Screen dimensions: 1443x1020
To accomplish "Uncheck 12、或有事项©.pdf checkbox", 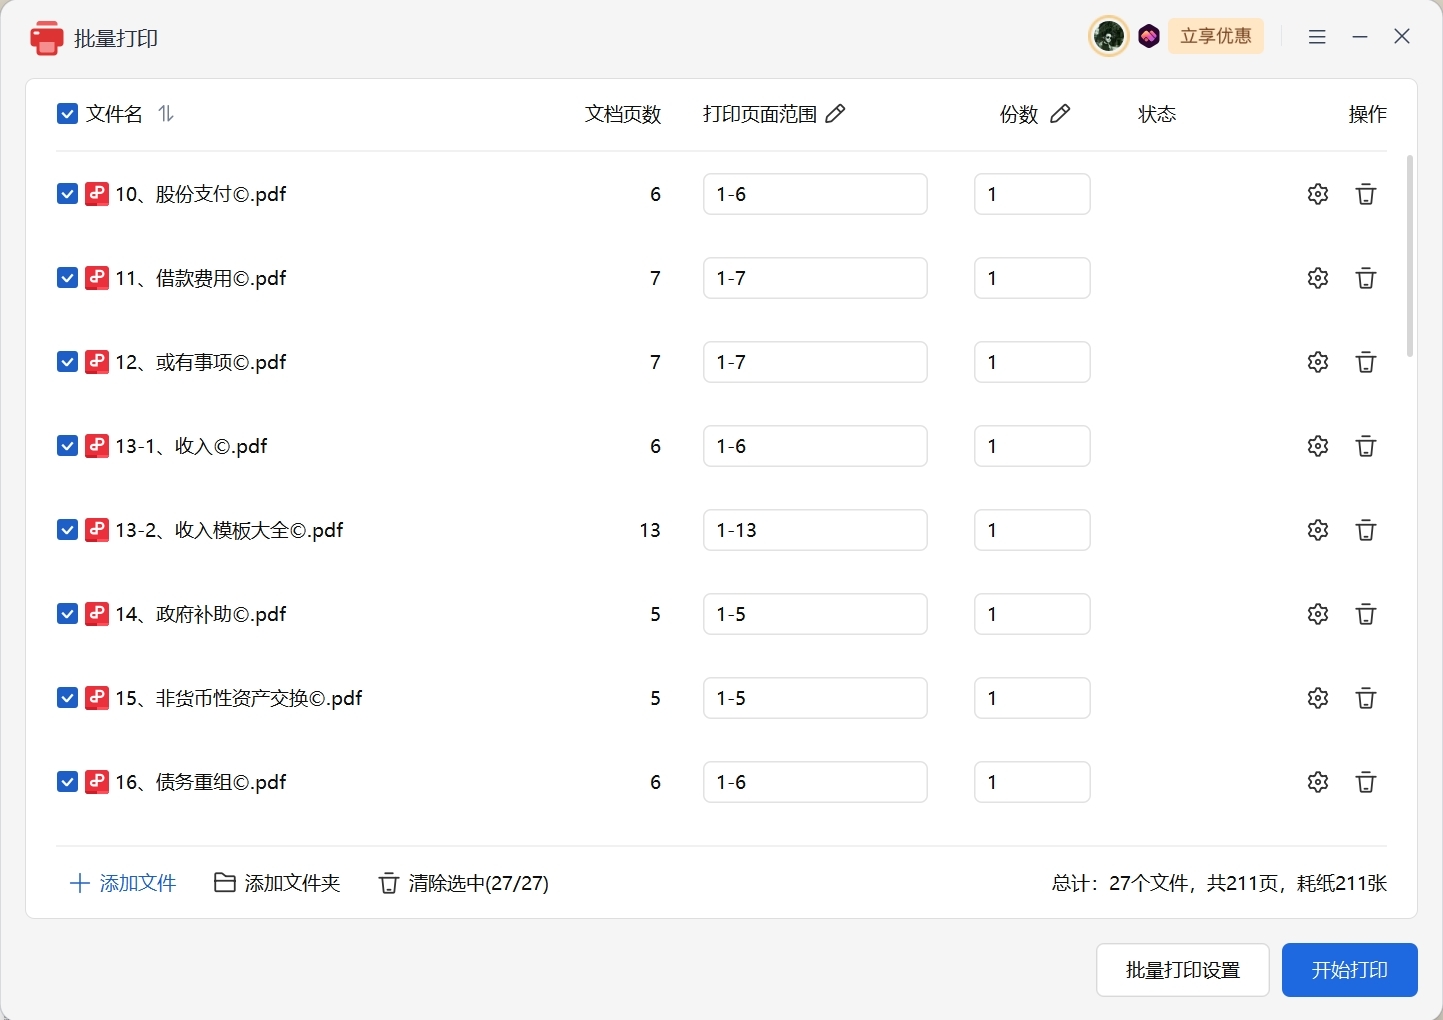I will pyautogui.click(x=67, y=362).
